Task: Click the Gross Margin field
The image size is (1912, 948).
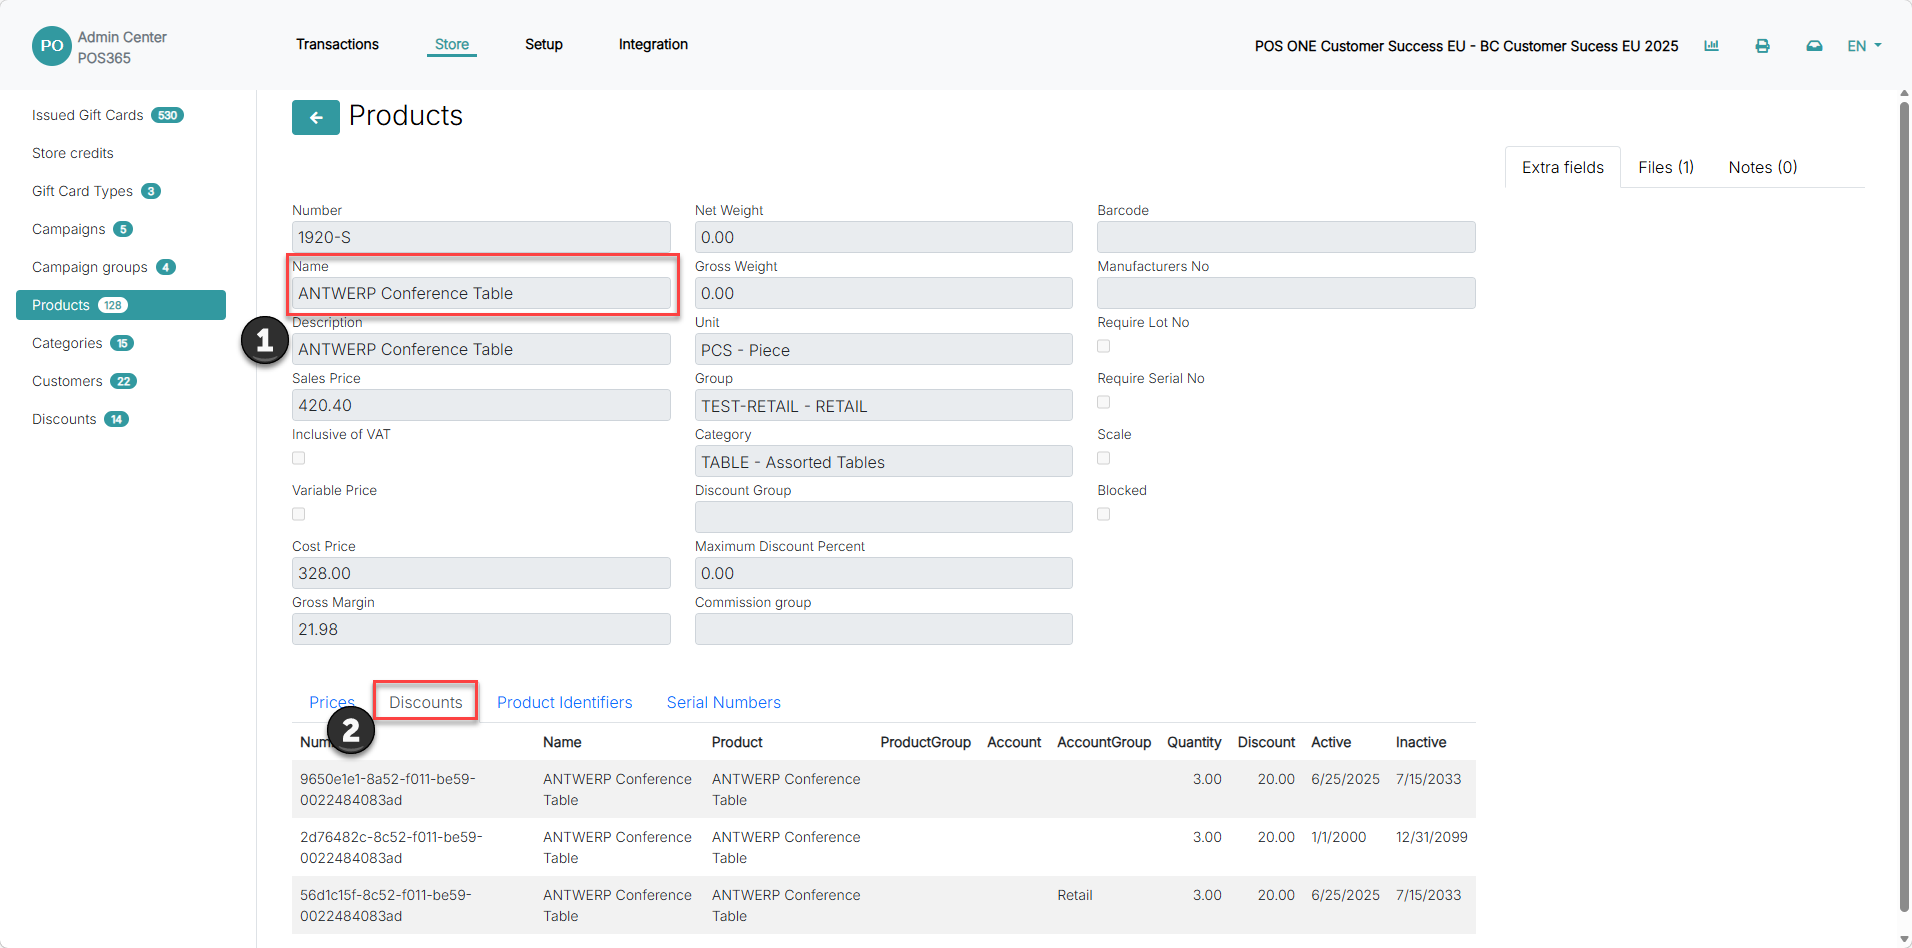Action: 481,629
